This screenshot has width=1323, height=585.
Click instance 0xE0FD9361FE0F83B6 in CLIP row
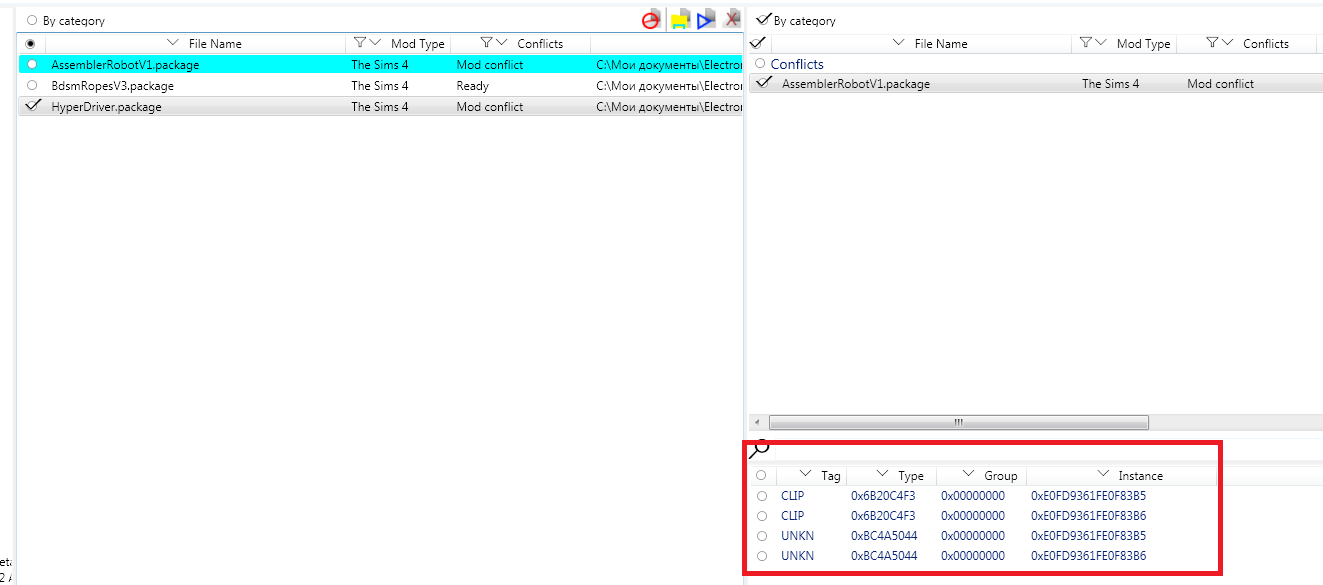[x=1088, y=516]
